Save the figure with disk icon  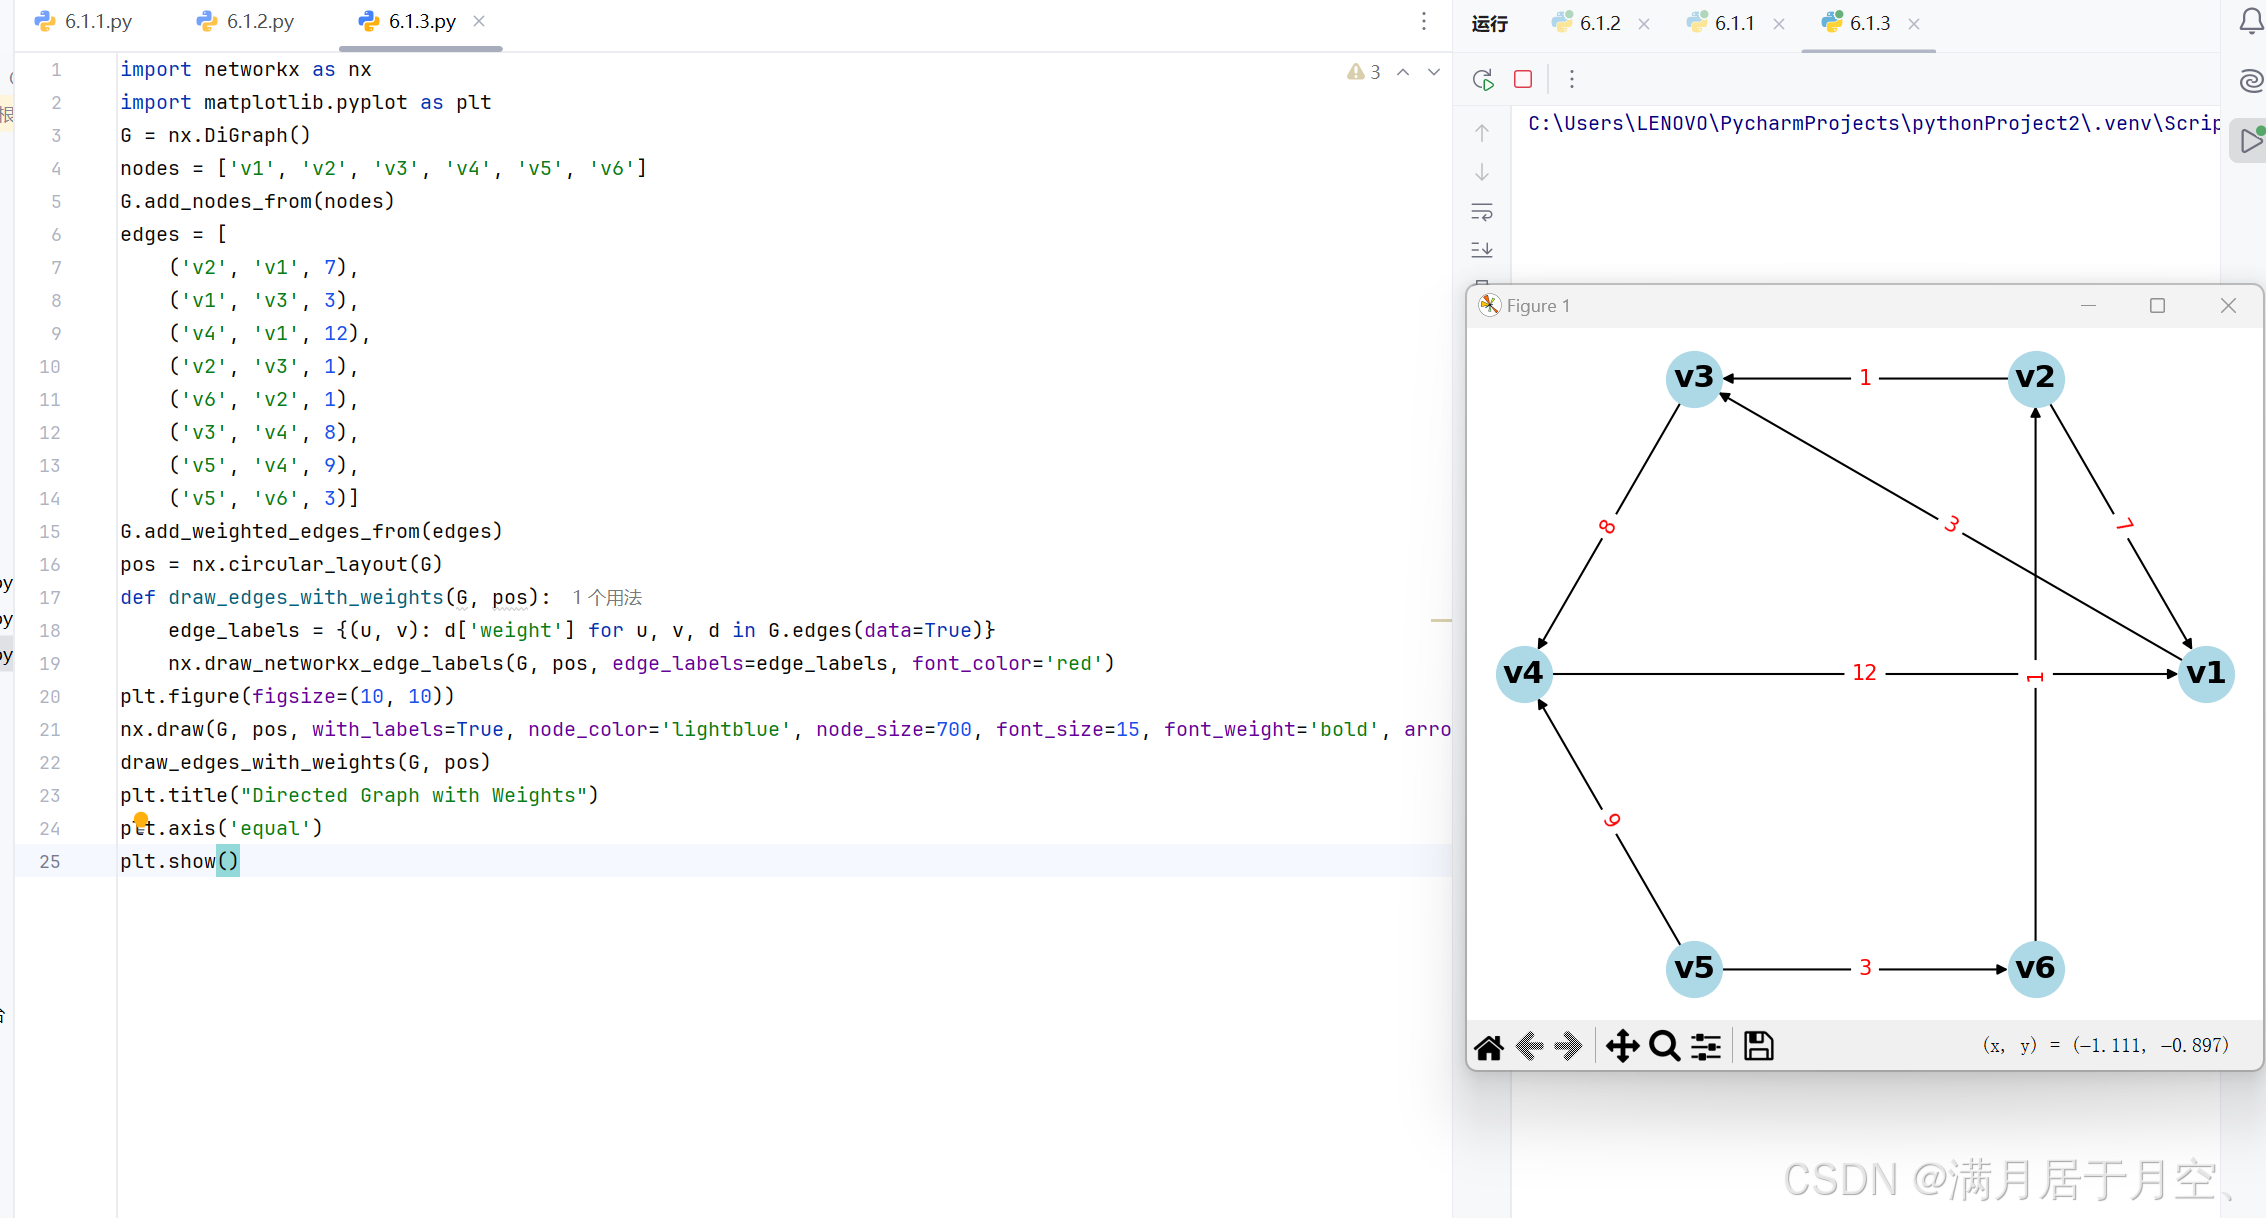click(x=1758, y=1046)
